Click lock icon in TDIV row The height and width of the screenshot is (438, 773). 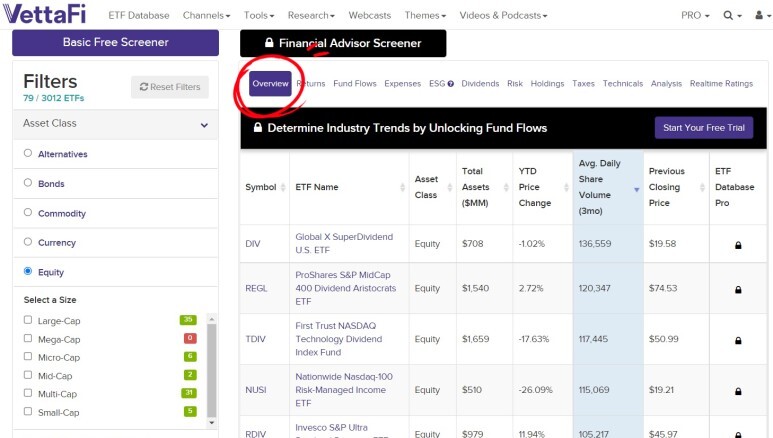click(738, 340)
